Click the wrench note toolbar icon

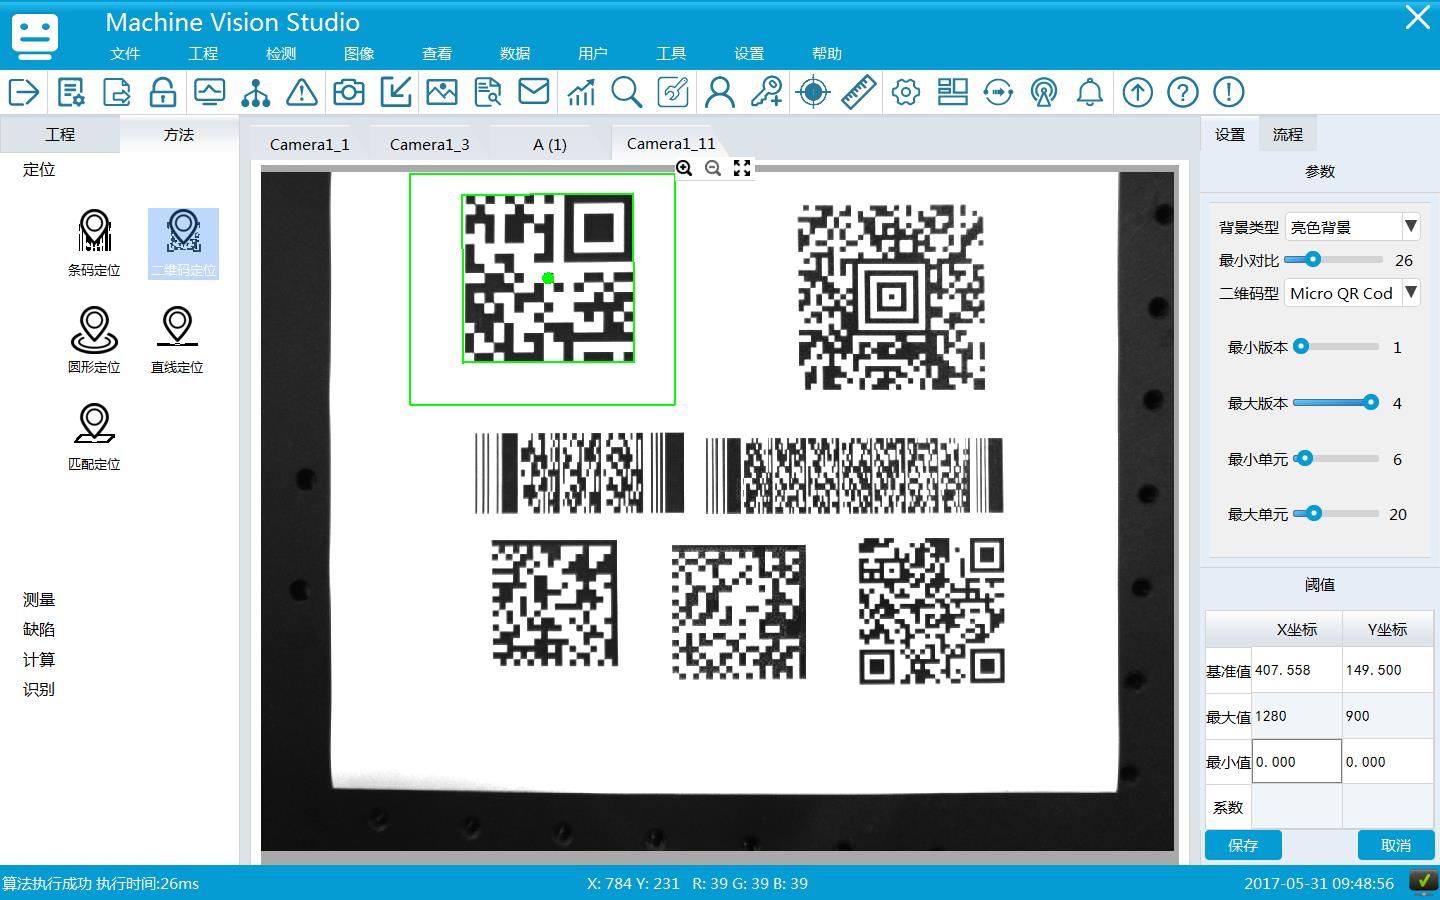coord(673,92)
